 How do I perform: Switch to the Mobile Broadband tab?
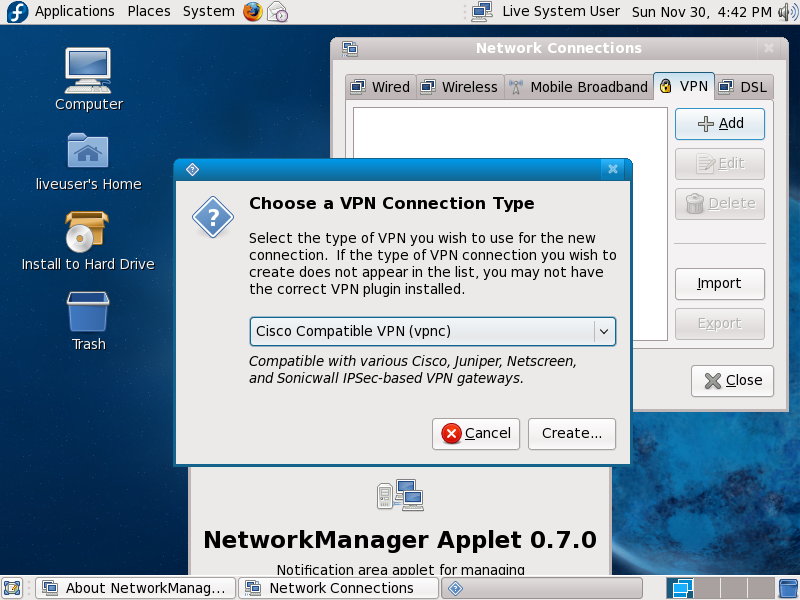[579, 87]
